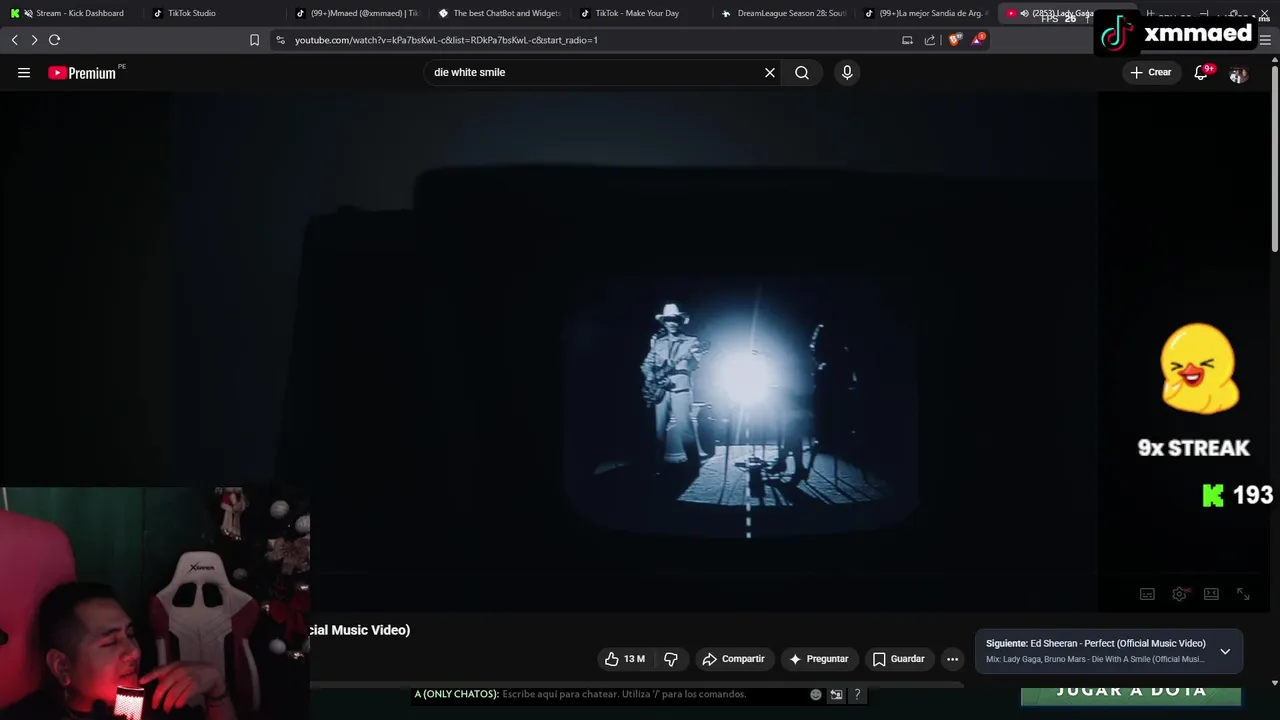Open emoji picker in Dota chat bar

tap(816, 694)
